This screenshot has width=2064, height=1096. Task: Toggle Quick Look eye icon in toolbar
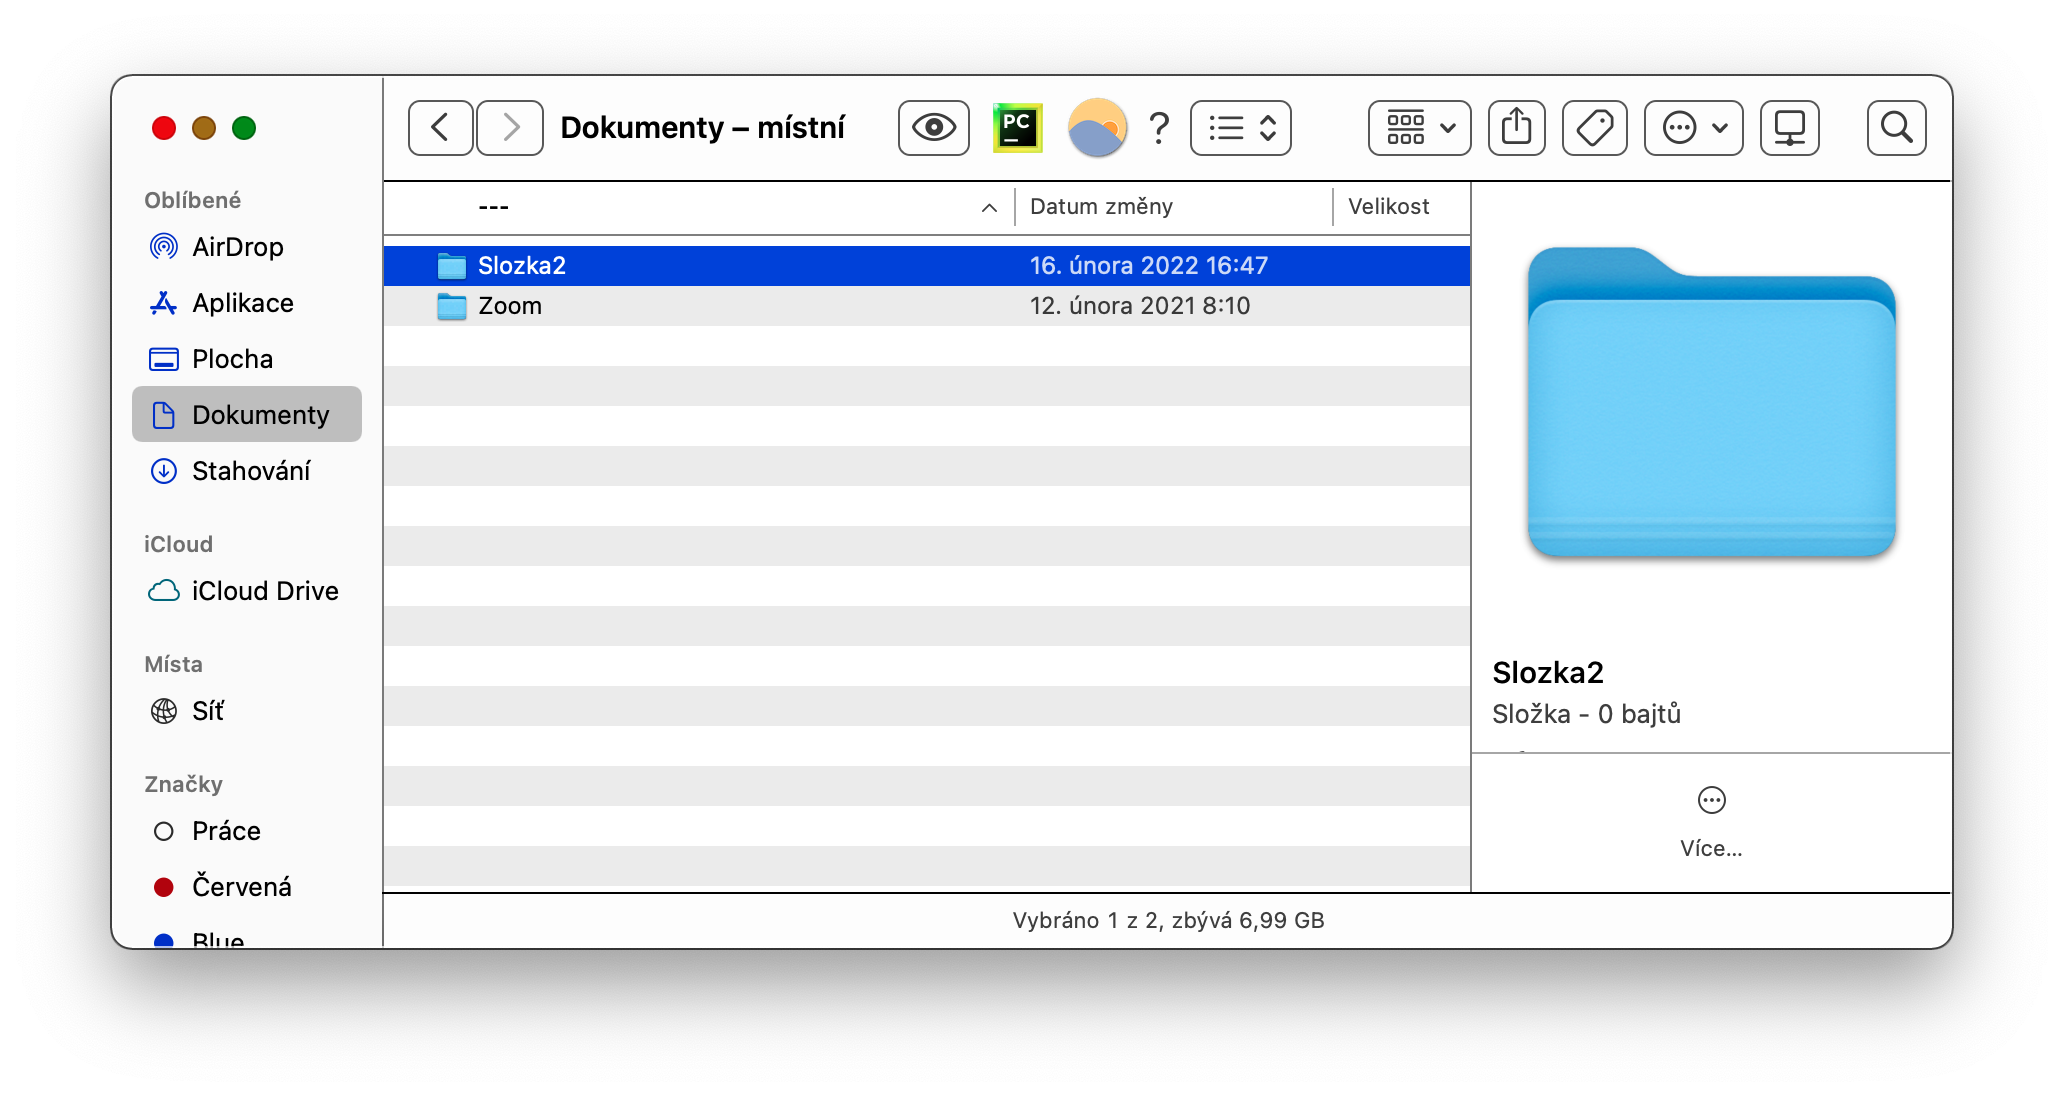(933, 128)
